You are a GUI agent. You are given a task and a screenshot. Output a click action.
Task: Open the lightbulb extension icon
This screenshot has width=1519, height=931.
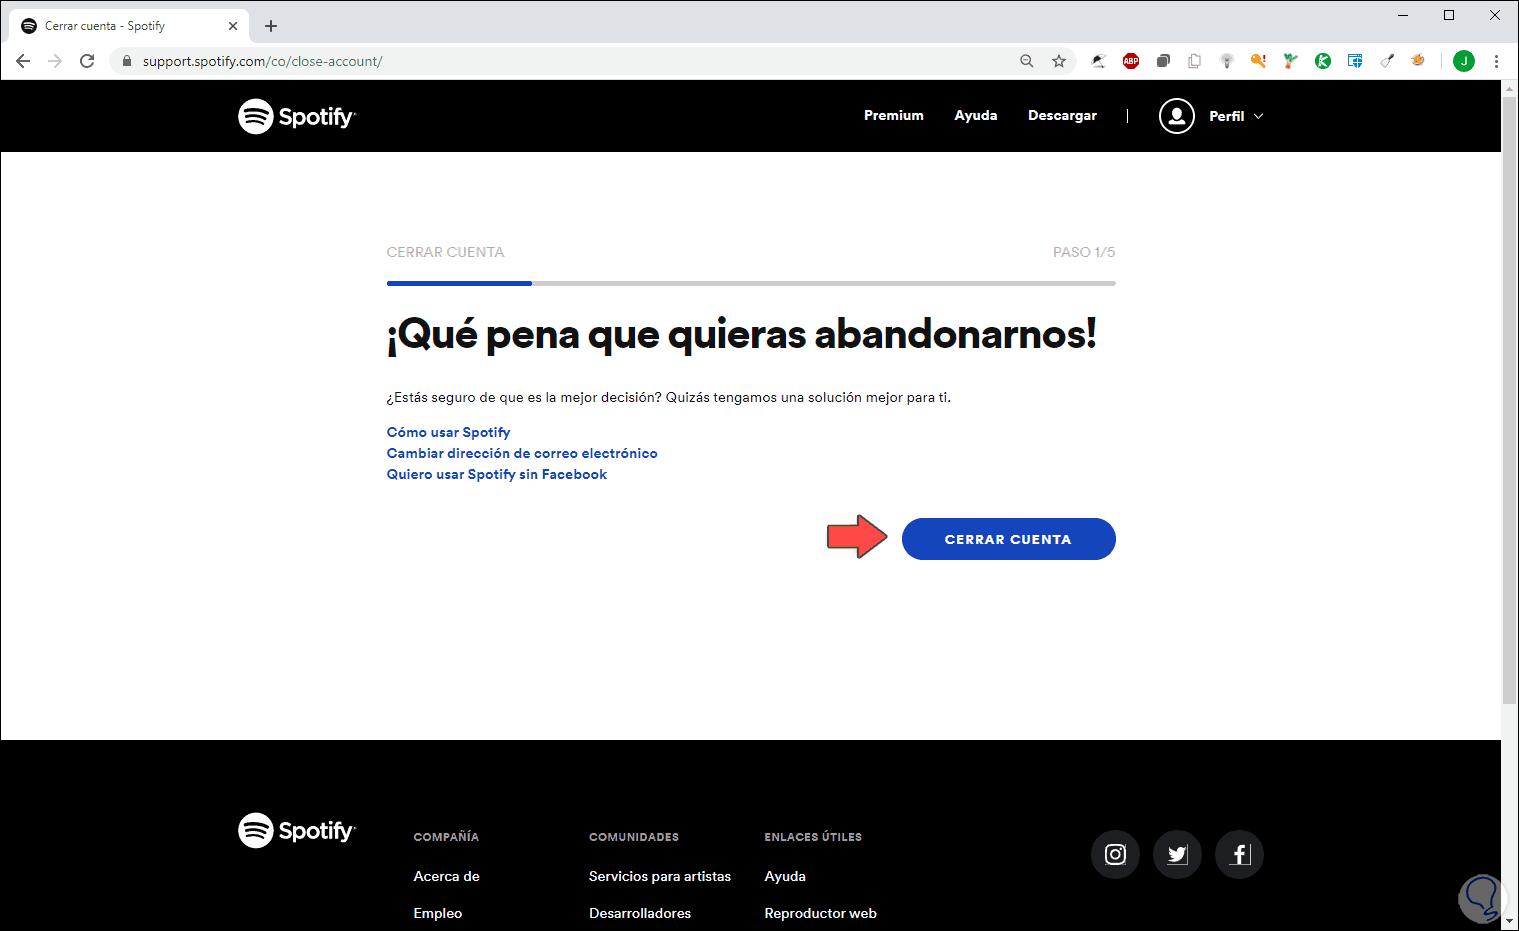click(1227, 61)
